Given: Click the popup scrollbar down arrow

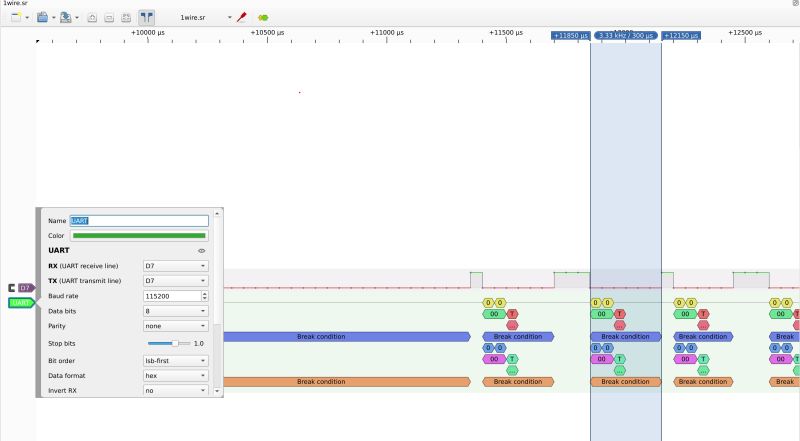Looking at the screenshot, I should point(217,391).
